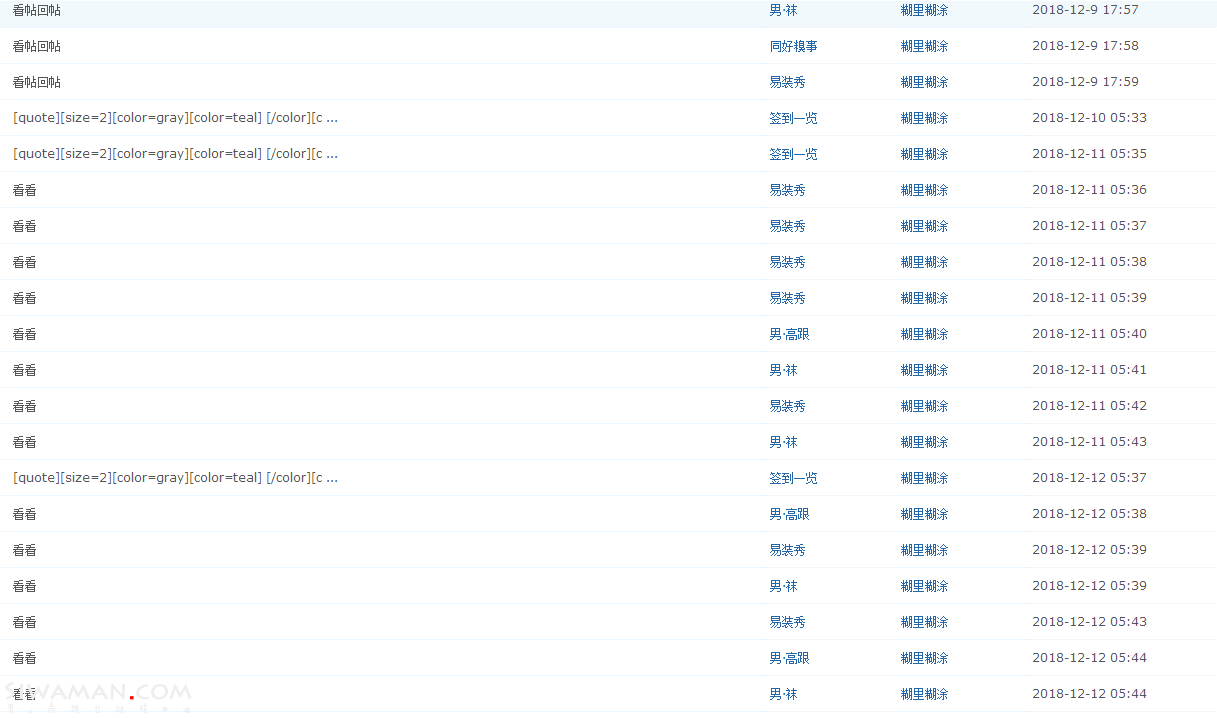Image resolution: width=1217 pixels, height=718 pixels.
Task: Click 易装秀 forum link dated 2018-12-9 17:59
Action: tap(787, 82)
